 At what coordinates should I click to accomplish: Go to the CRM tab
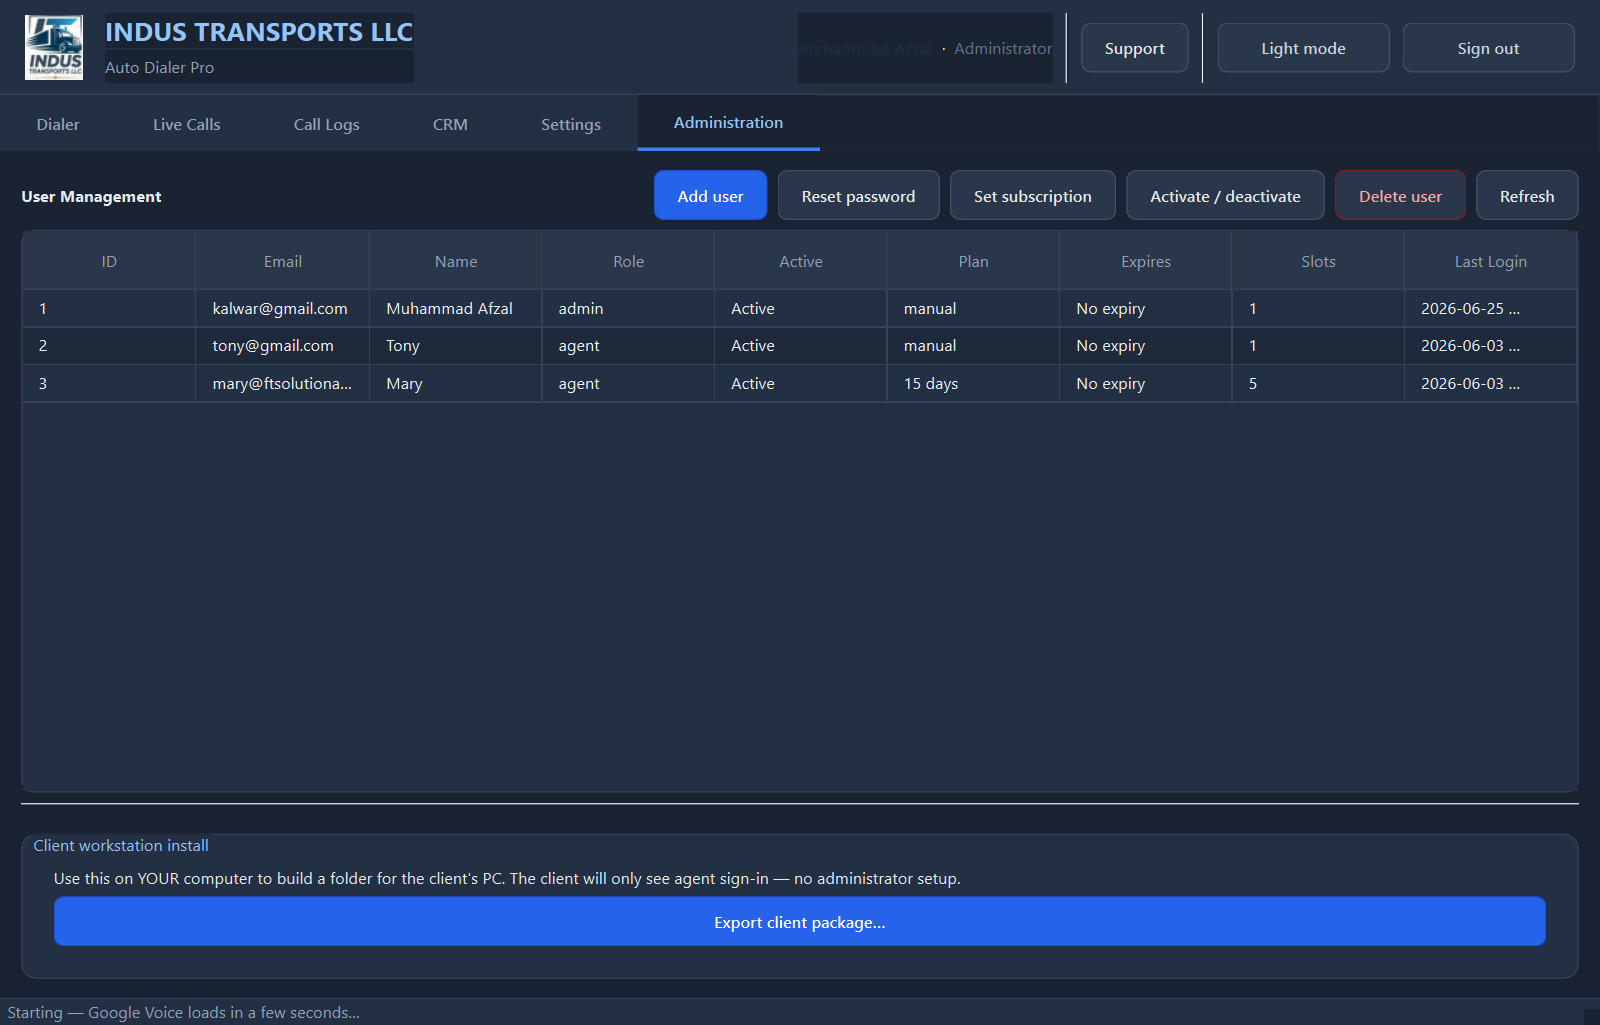pos(450,124)
